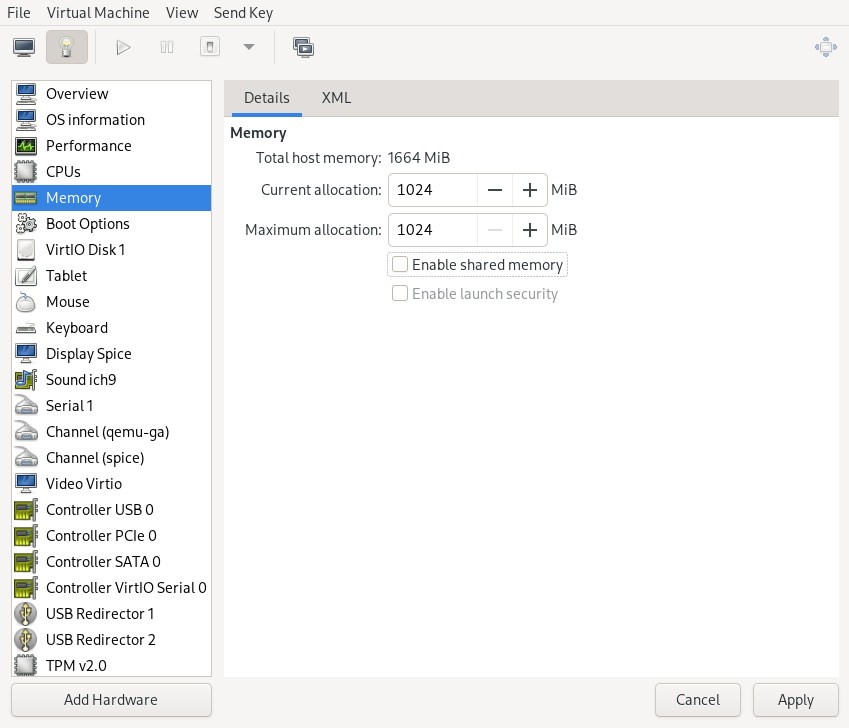The image size is (849, 728).
Task: Open the graphical console view
Action: tap(23, 46)
